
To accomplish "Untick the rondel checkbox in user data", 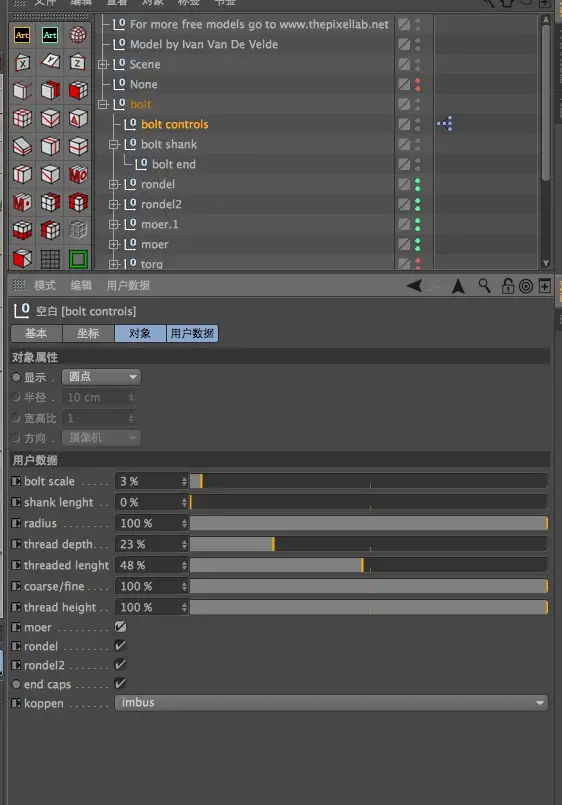I will click(121, 646).
